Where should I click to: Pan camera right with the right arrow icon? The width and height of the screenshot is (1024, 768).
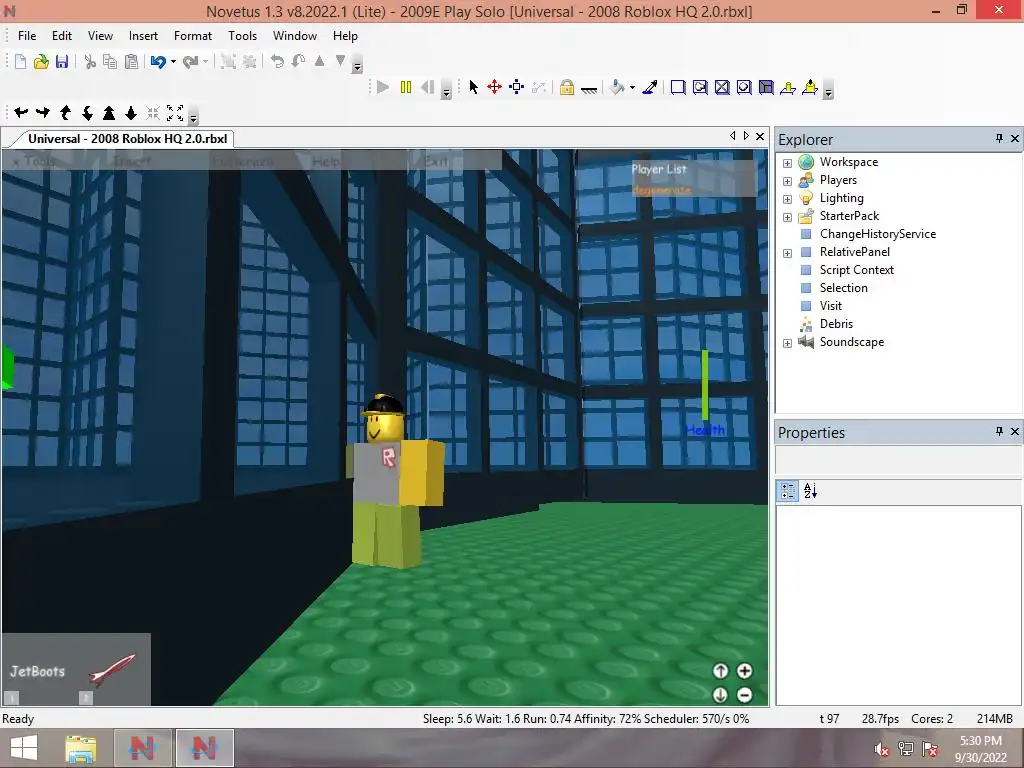[x=43, y=113]
